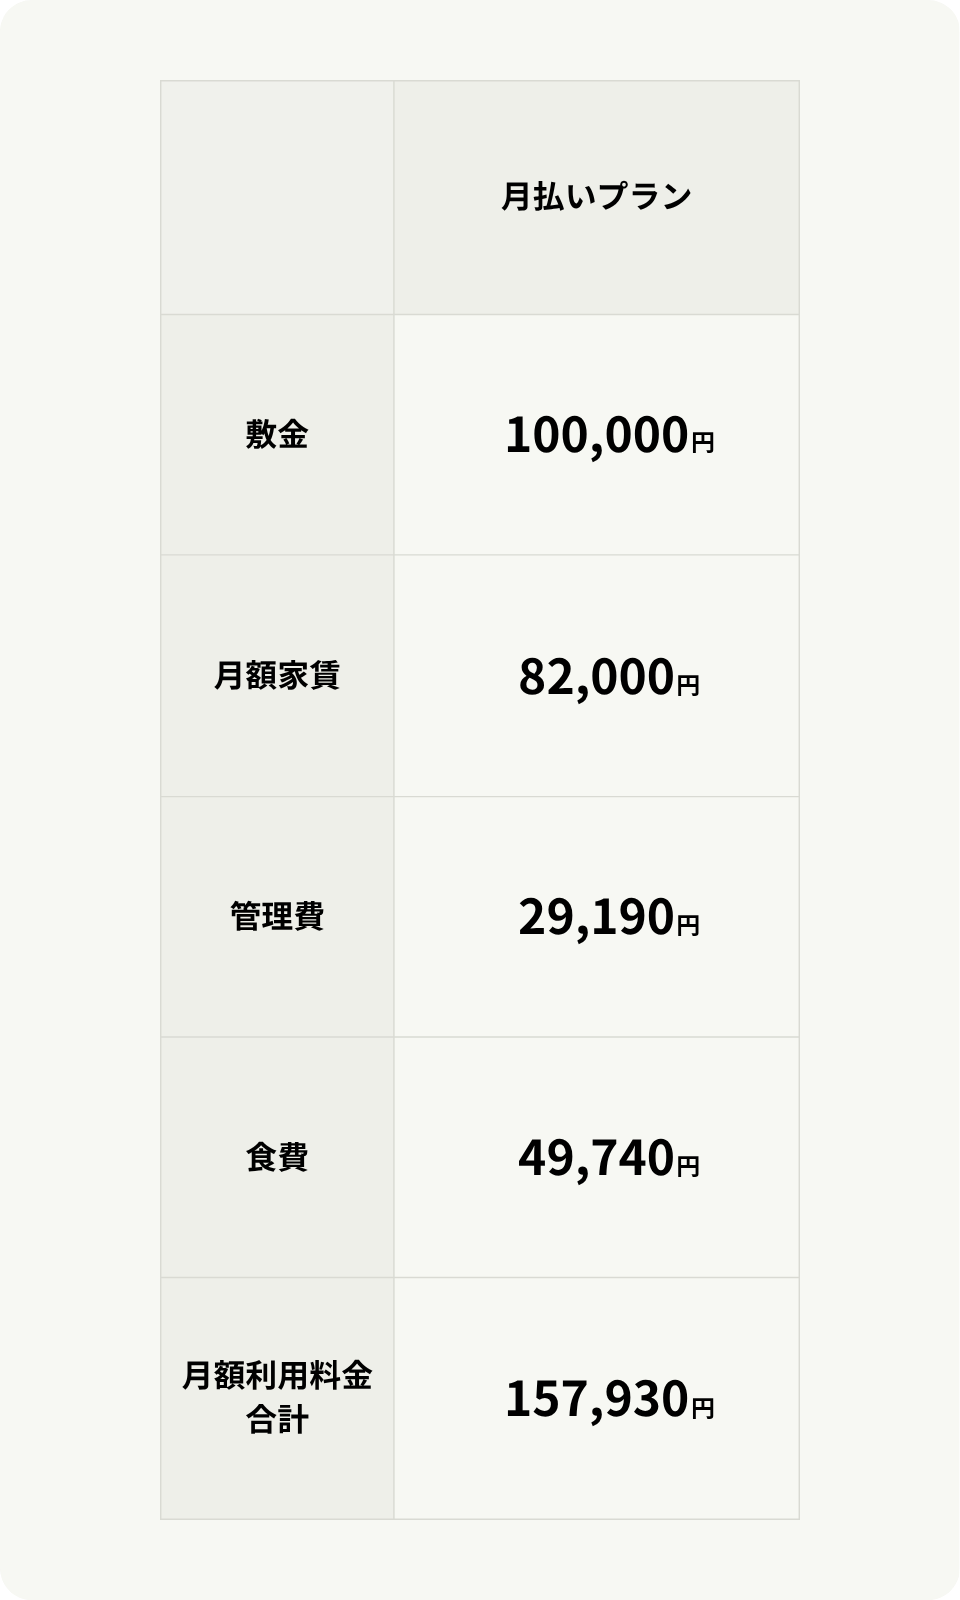Click the 82,000 monthly rent amount
This screenshot has width=960, height=1600.
[595, 677]
